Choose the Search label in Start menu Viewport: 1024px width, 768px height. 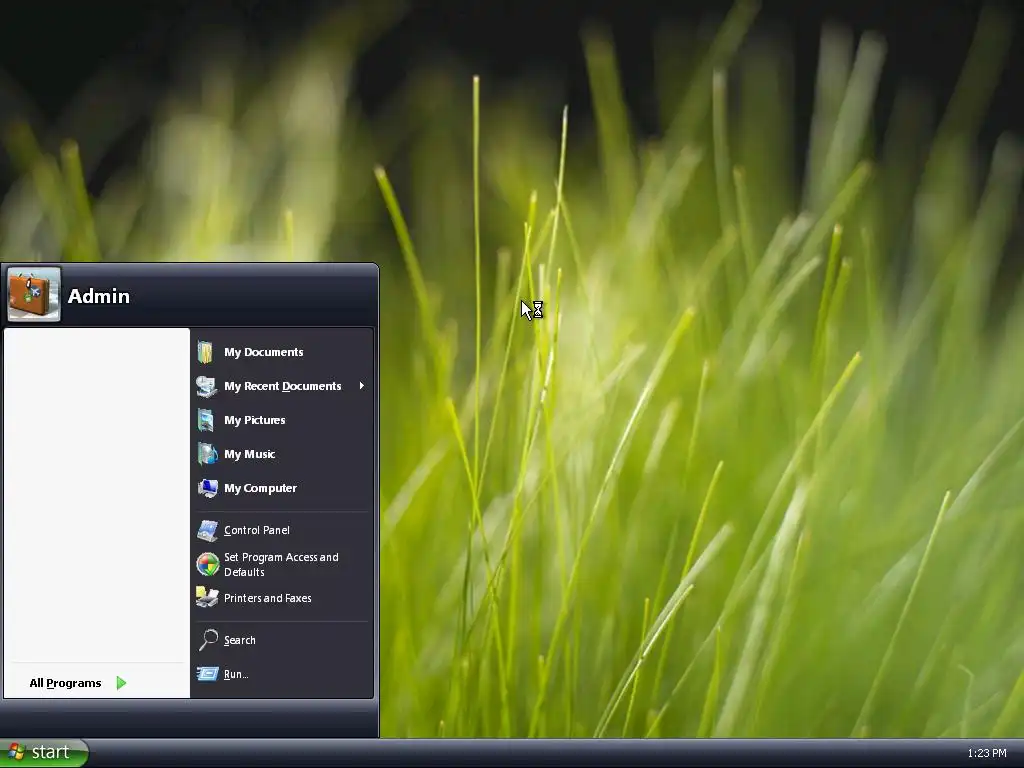pos(240,640)
